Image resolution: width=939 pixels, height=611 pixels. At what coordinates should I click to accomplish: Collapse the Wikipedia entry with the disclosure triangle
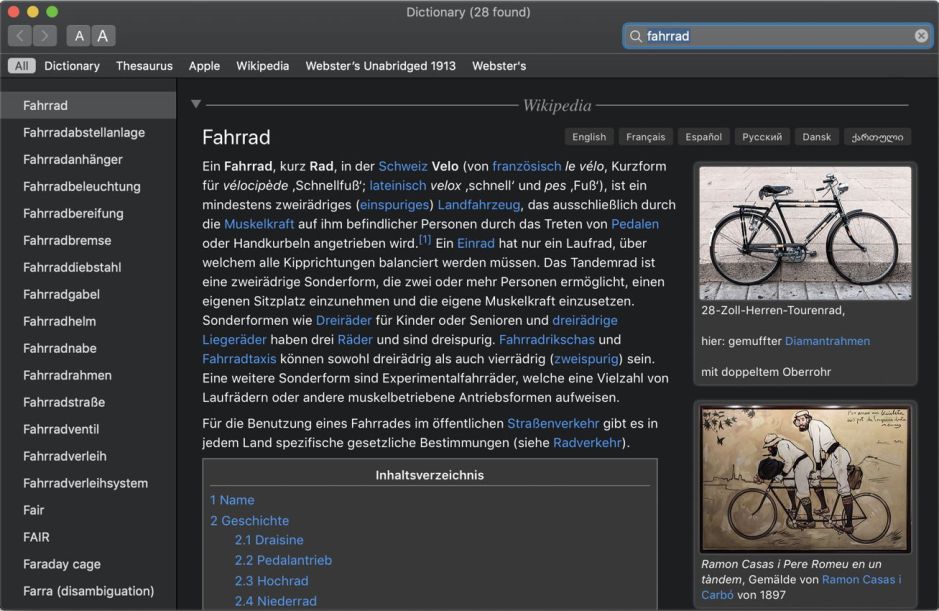194,103
